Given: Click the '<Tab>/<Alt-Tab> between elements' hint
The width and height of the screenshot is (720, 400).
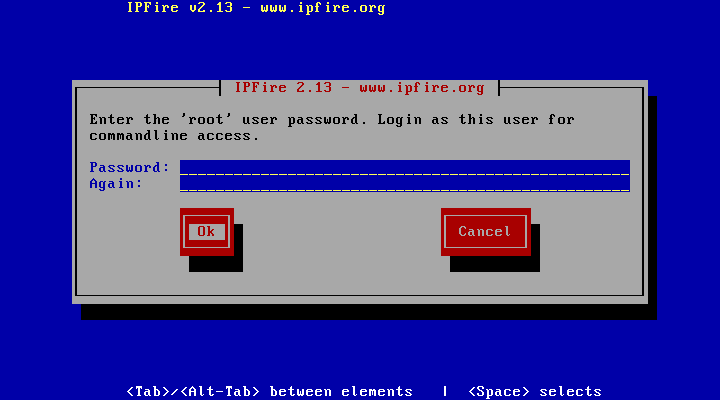Looking at the screenshot, I should [270, 391].
